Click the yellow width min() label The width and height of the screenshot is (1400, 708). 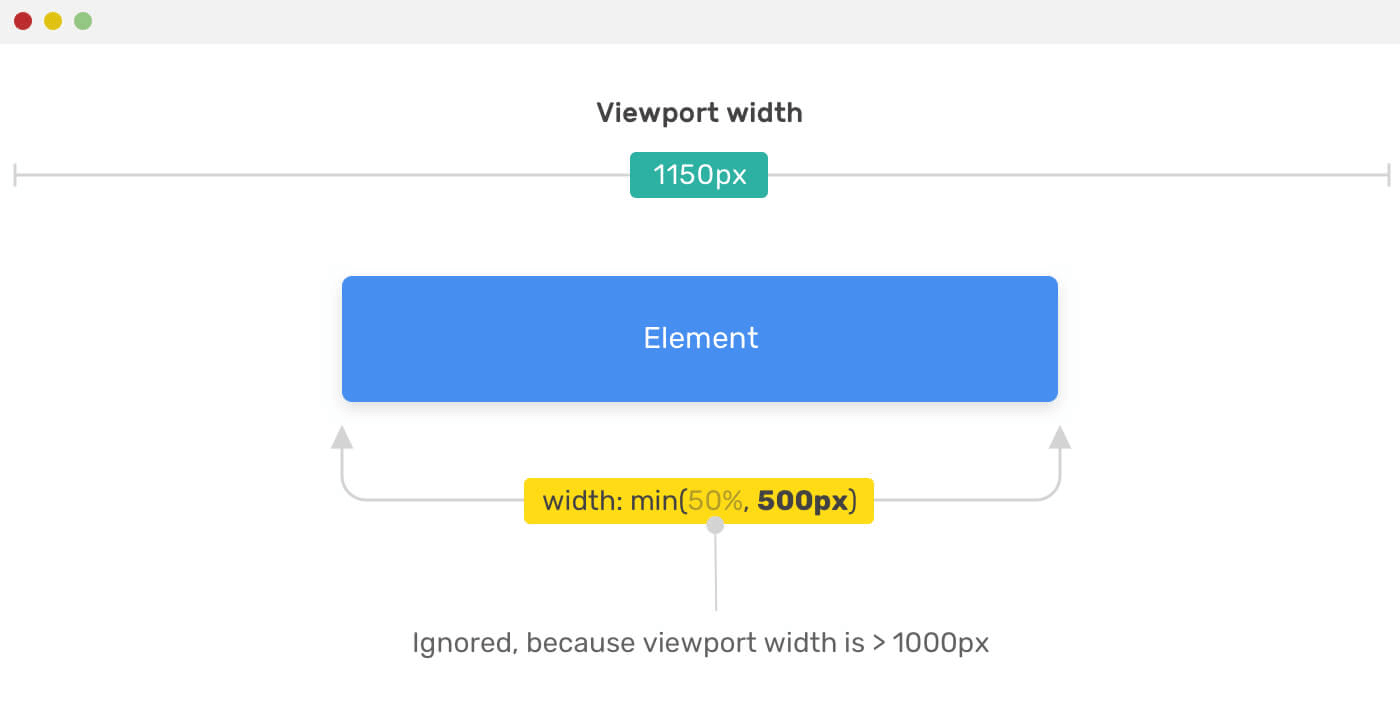[699, 501]
